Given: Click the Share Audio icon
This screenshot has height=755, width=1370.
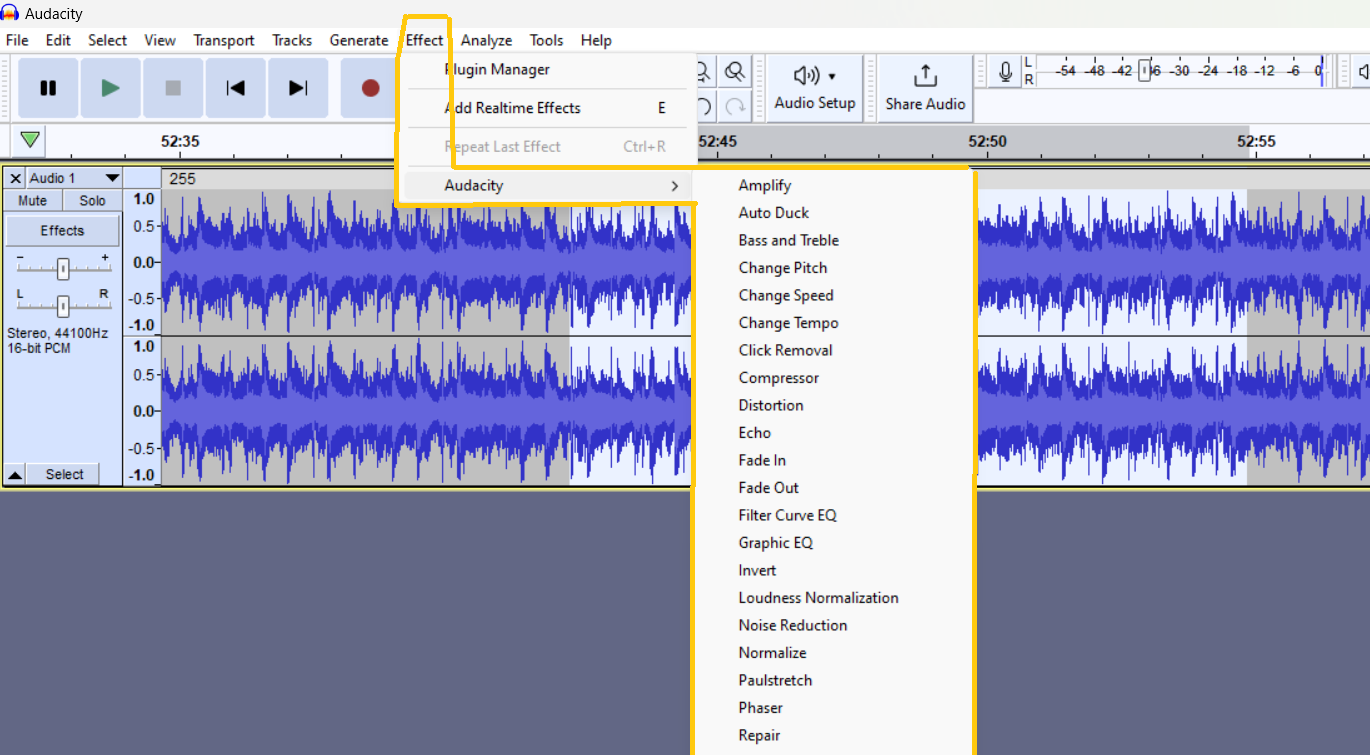Looking at the screenshot, I should pos(922,88).
